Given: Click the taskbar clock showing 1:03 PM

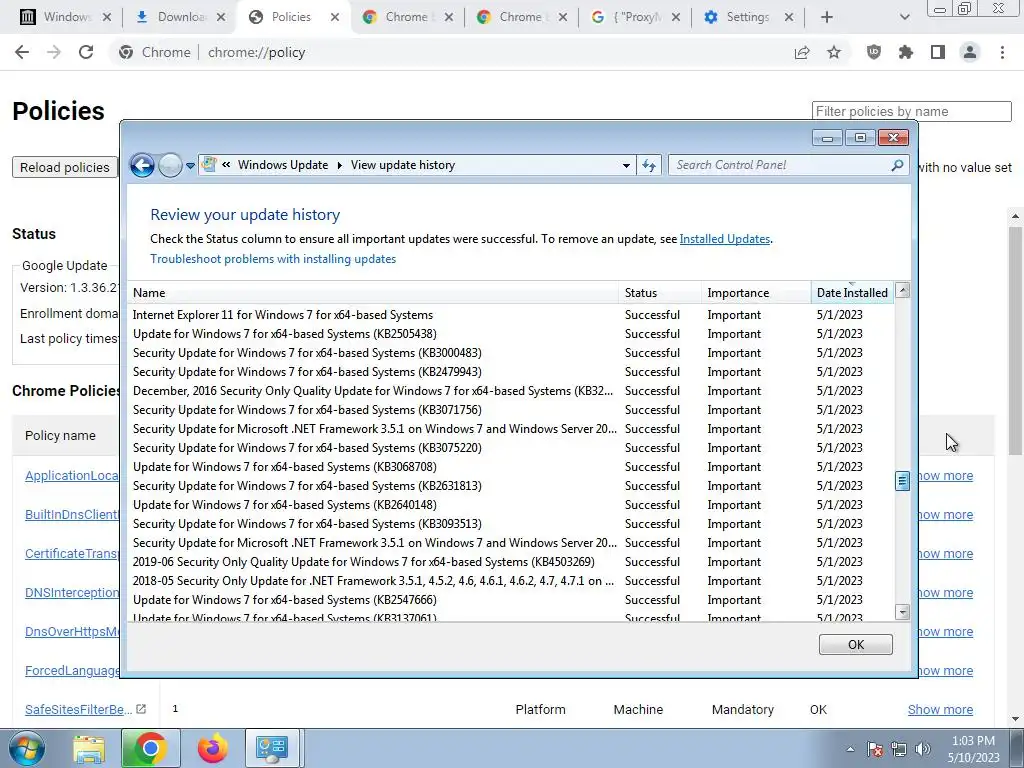Looking at the screenshot, I should click(x=973, y=749).
